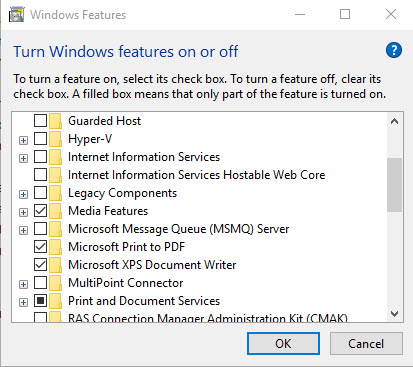Select the Media Features label
The height and width of the screenshot is (367, 413).
(108, 211)
